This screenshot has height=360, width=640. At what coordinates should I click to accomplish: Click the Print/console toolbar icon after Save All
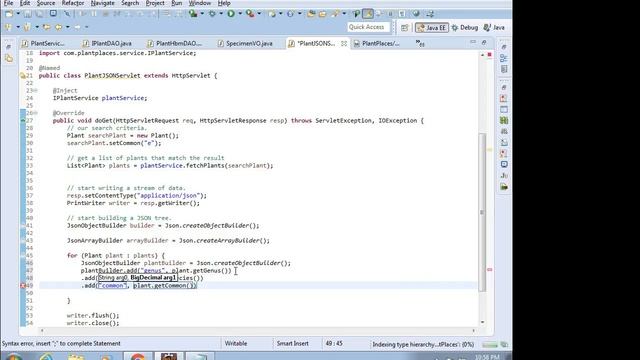(x=53, y=14)
